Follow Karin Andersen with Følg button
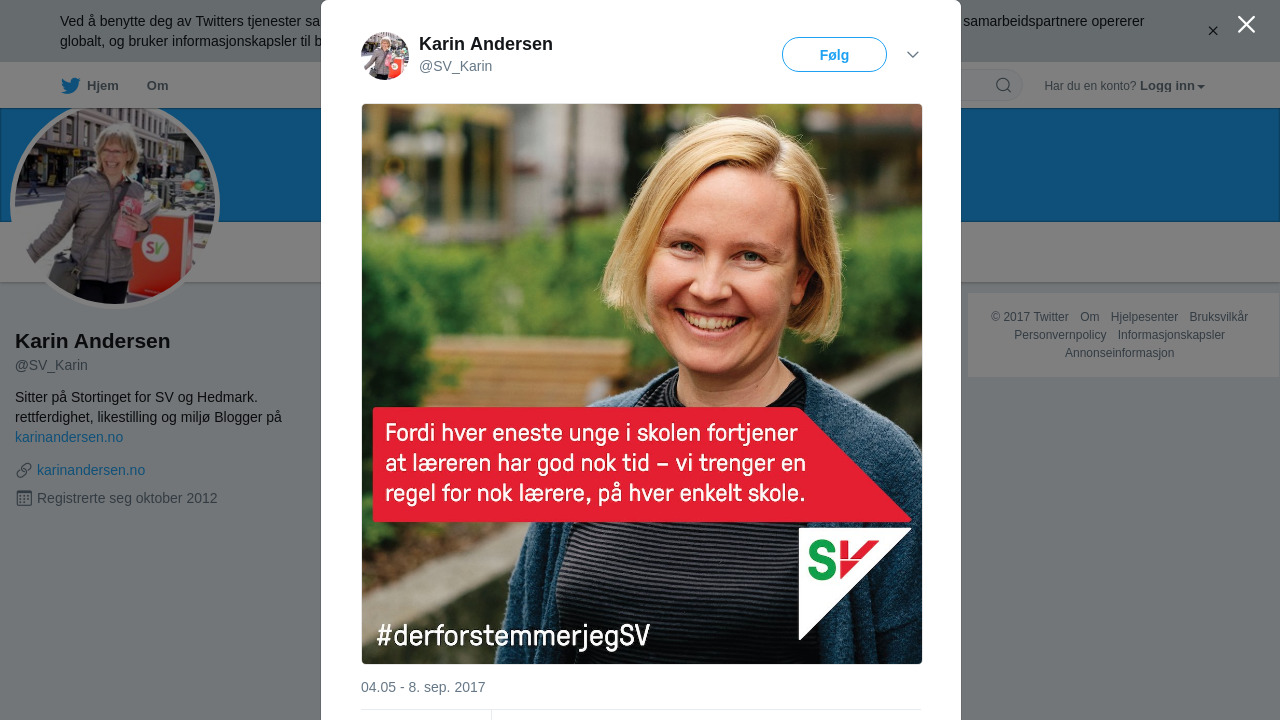1280x720 pixels. [x=834, y=55]
